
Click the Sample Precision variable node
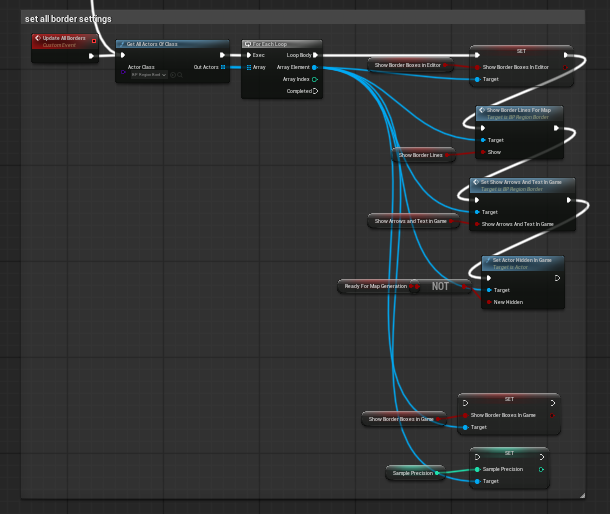point(413,473)
